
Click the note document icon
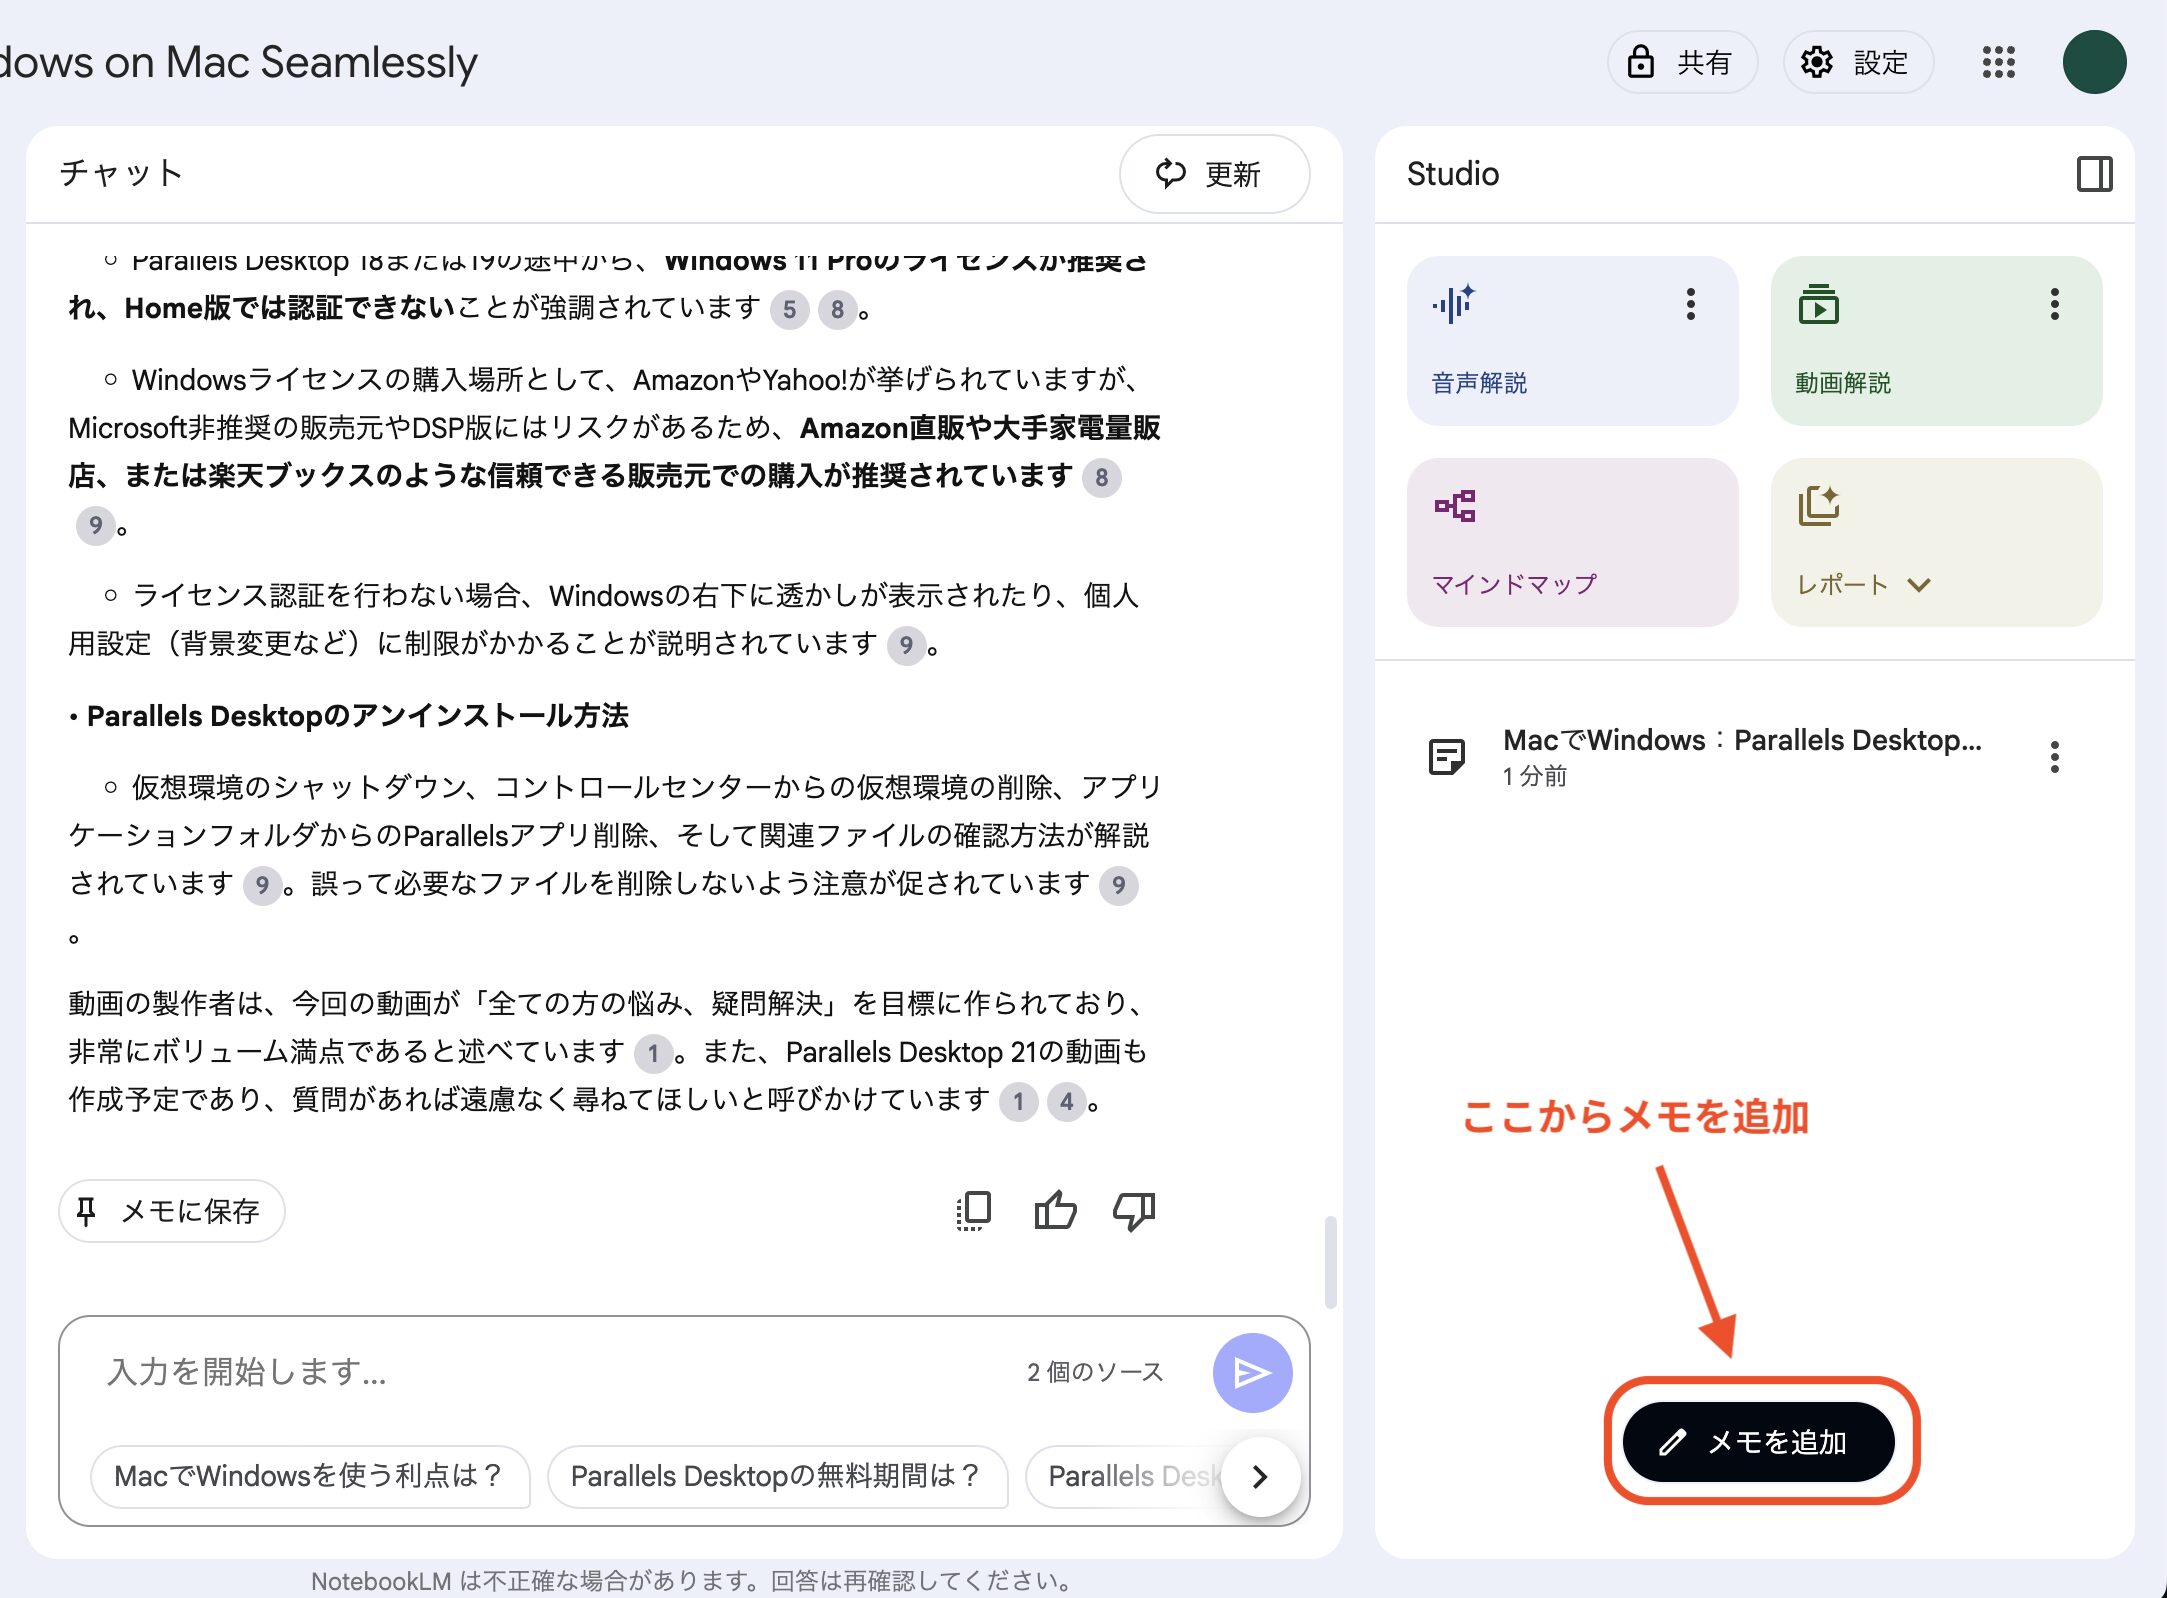tap(1446, 757)
